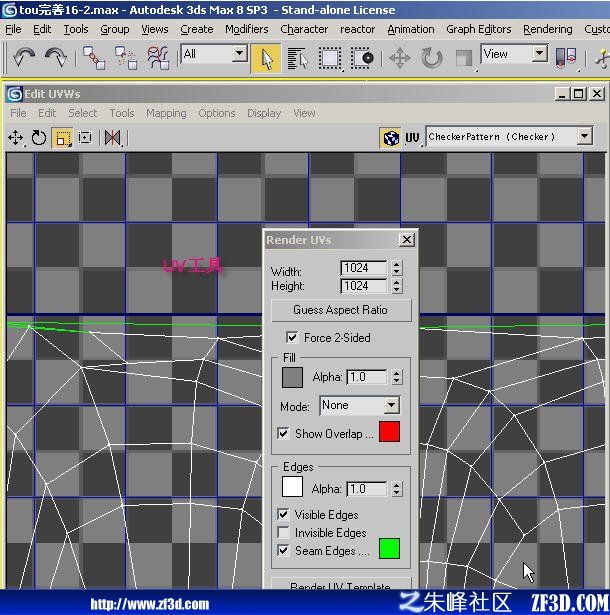This screenshot has width=610, height=615.
Task: Click the UV coordinates button
Action: (x=413, y=138)
